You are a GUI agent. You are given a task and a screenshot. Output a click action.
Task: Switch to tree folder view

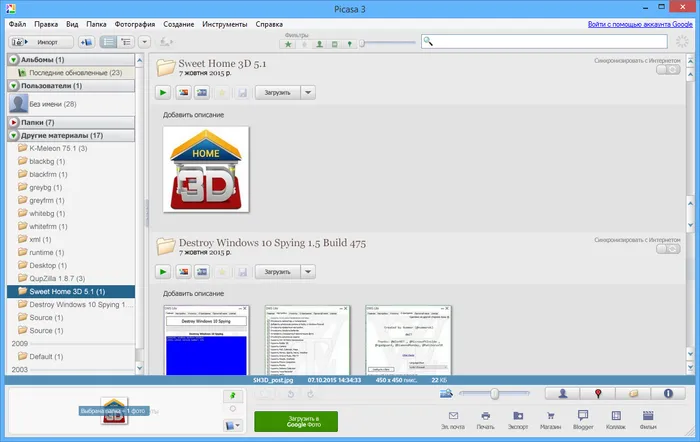125,42
